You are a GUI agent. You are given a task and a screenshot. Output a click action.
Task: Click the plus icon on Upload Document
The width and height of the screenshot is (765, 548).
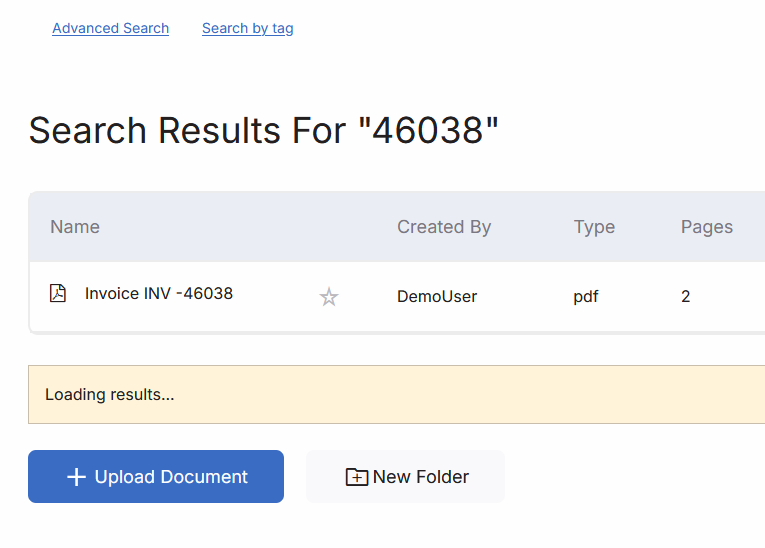pos(76,477)
